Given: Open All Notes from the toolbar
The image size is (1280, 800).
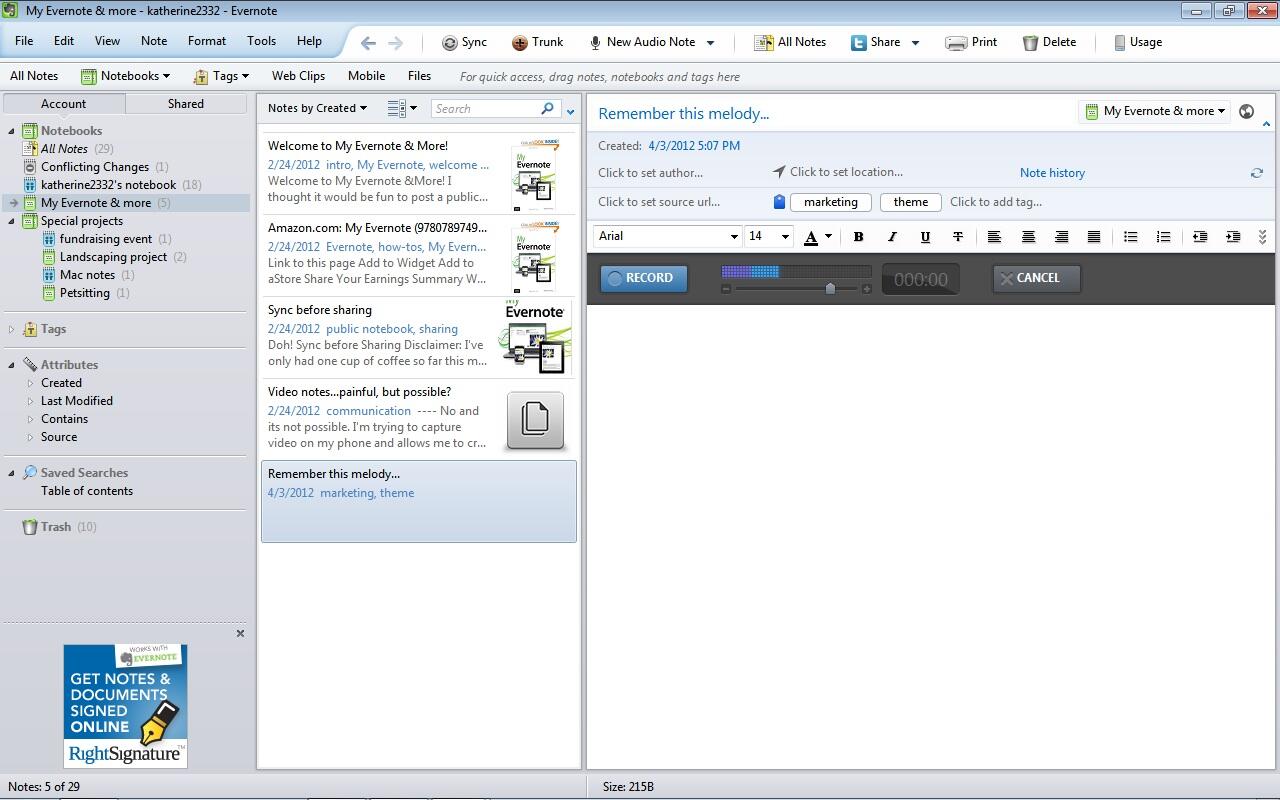Looking at the screenshot, I should (790, 42).
